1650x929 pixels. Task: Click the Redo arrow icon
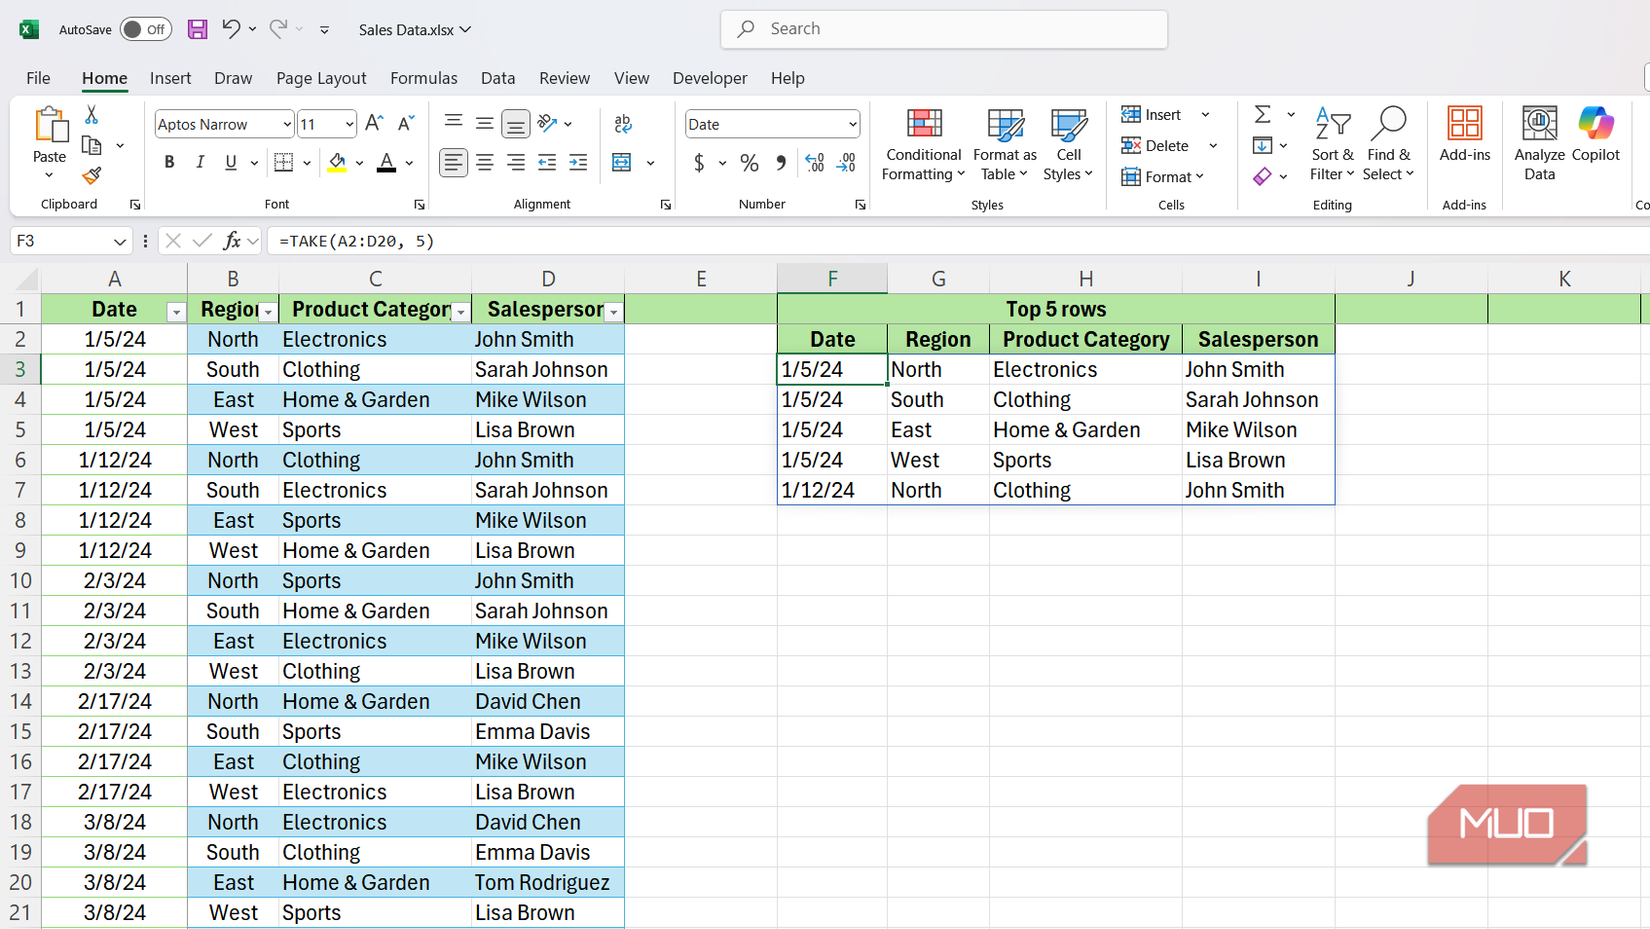point(278,29)
